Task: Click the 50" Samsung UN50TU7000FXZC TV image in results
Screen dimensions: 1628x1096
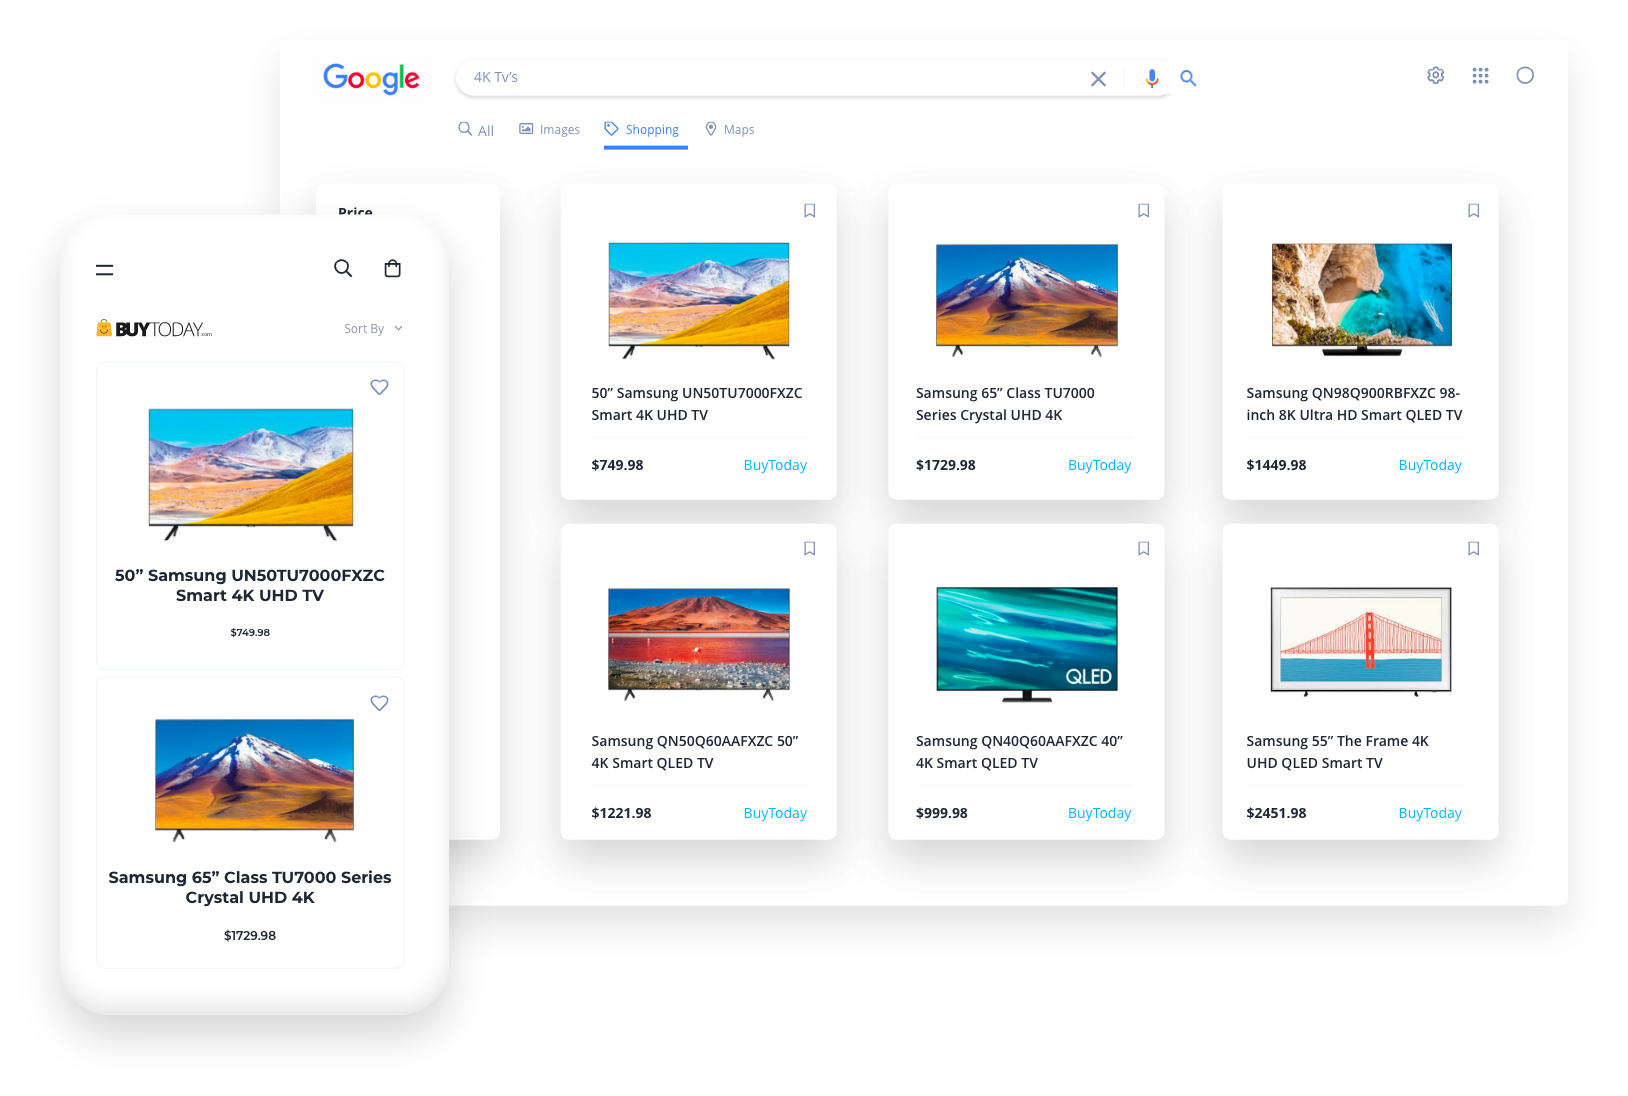Action: point(699,299)
